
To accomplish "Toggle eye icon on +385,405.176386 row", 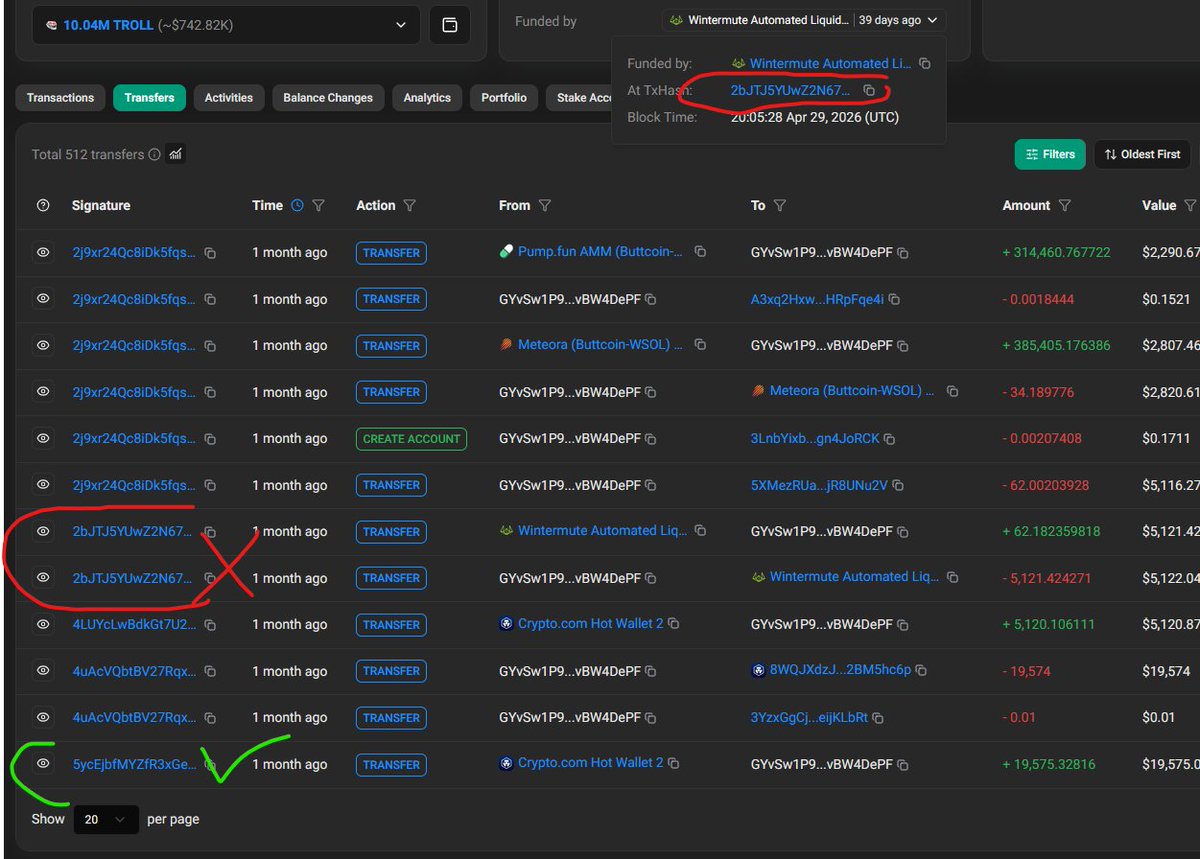I will [43, 345].
